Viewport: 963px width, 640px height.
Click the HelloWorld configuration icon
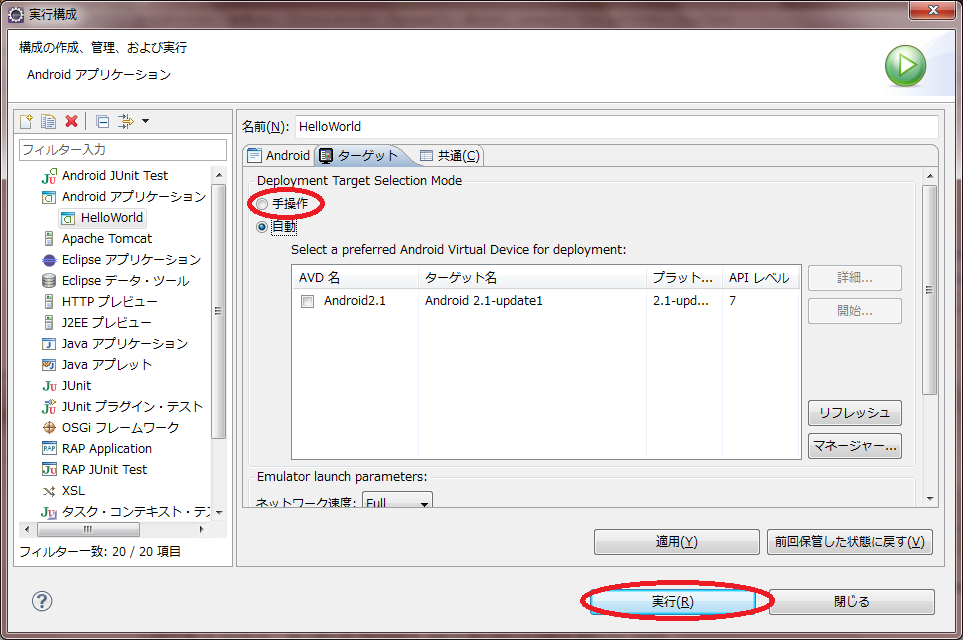[68, 218]
